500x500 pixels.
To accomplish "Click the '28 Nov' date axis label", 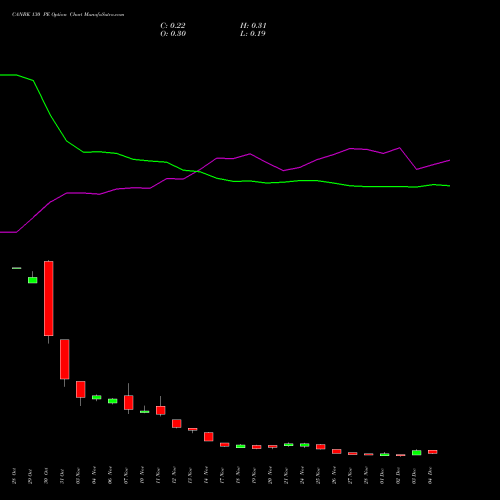I will coord(366,476).
